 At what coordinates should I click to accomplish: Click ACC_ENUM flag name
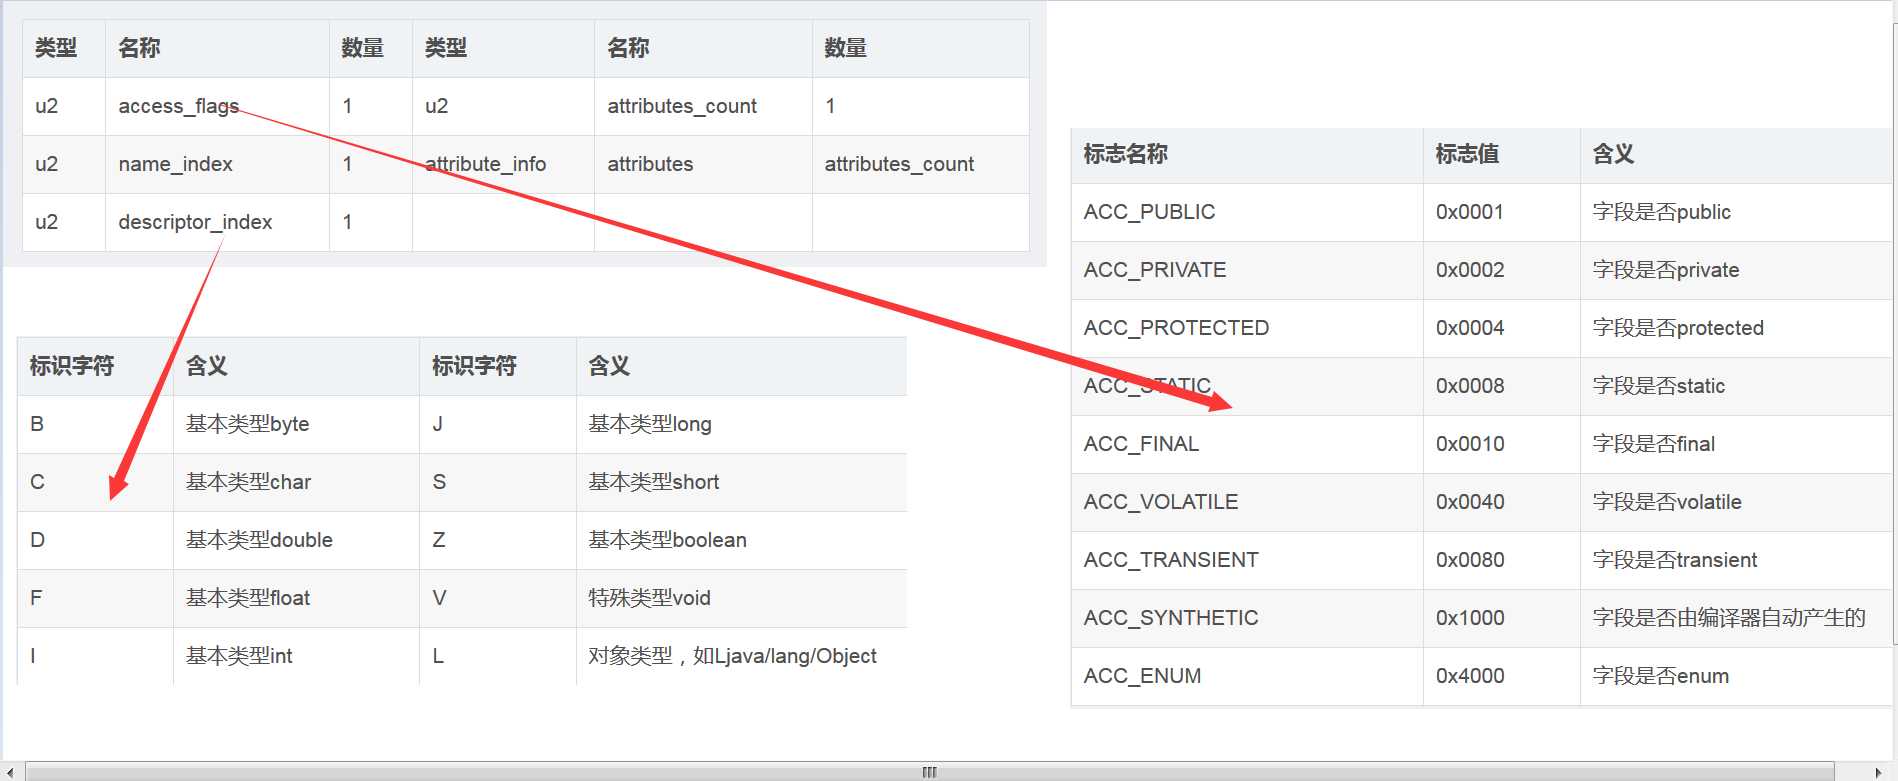click(x=1142, y=676)
